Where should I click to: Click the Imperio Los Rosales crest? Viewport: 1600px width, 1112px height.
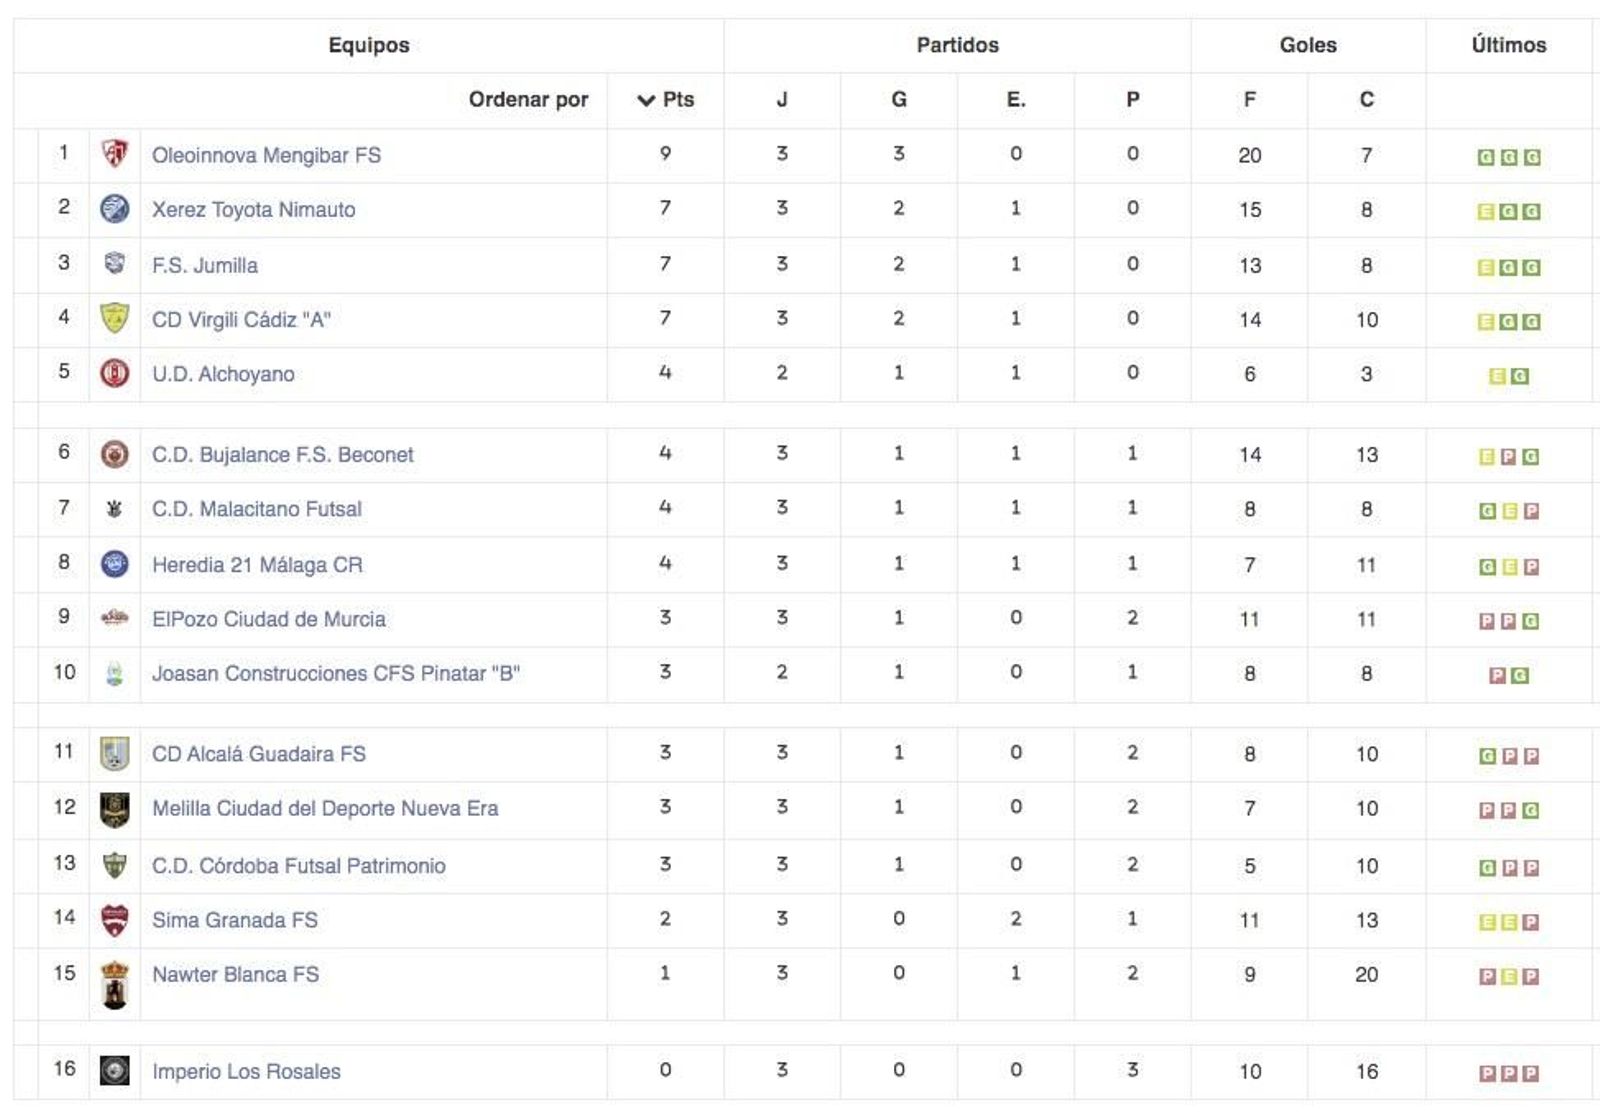tap(115, 1071)
